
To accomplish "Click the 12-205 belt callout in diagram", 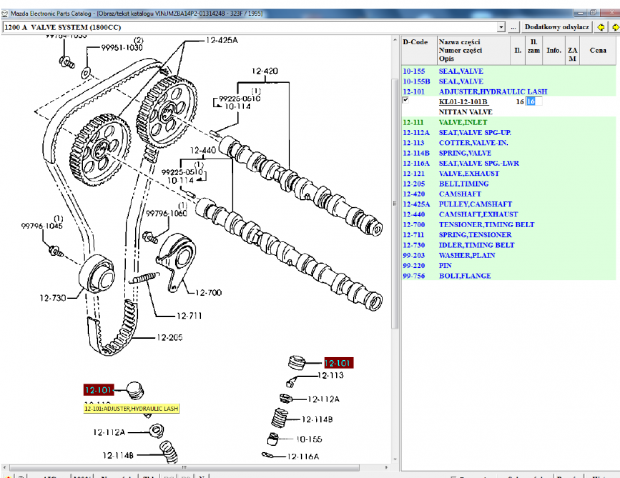I will [x=169, y=338].
